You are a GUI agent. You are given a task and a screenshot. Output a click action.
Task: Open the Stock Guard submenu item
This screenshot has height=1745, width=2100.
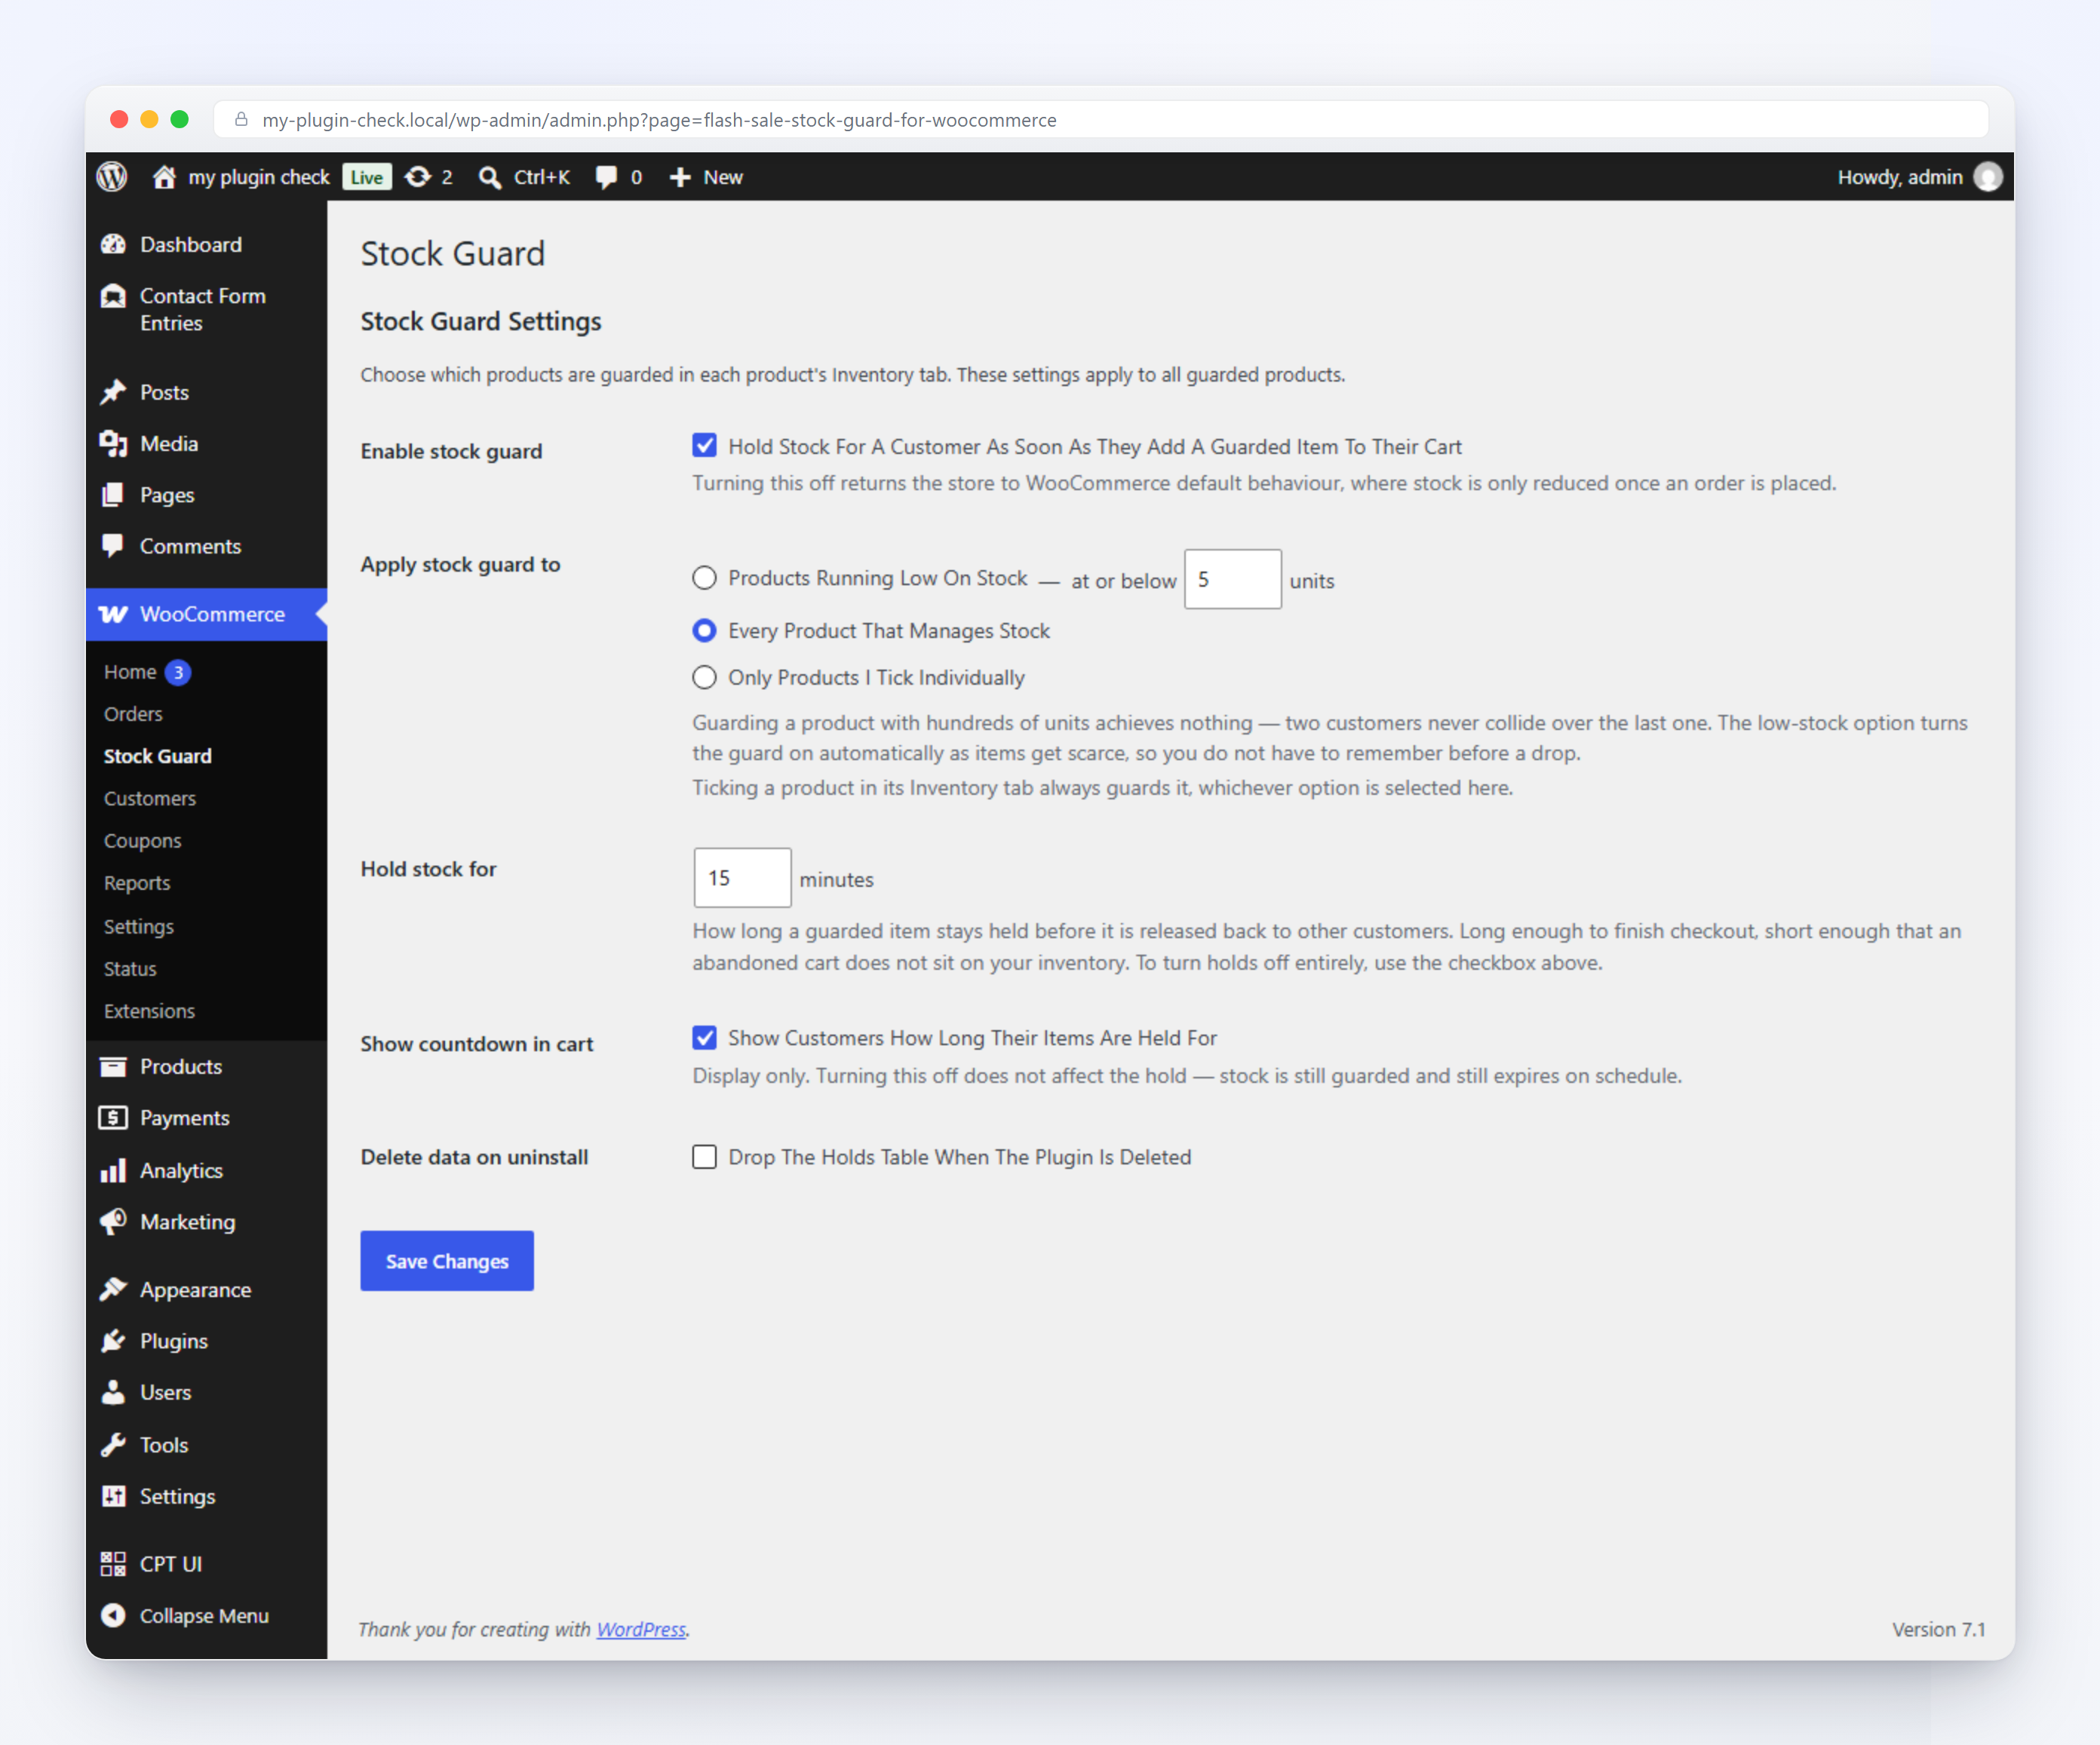(x=158, y=756)
